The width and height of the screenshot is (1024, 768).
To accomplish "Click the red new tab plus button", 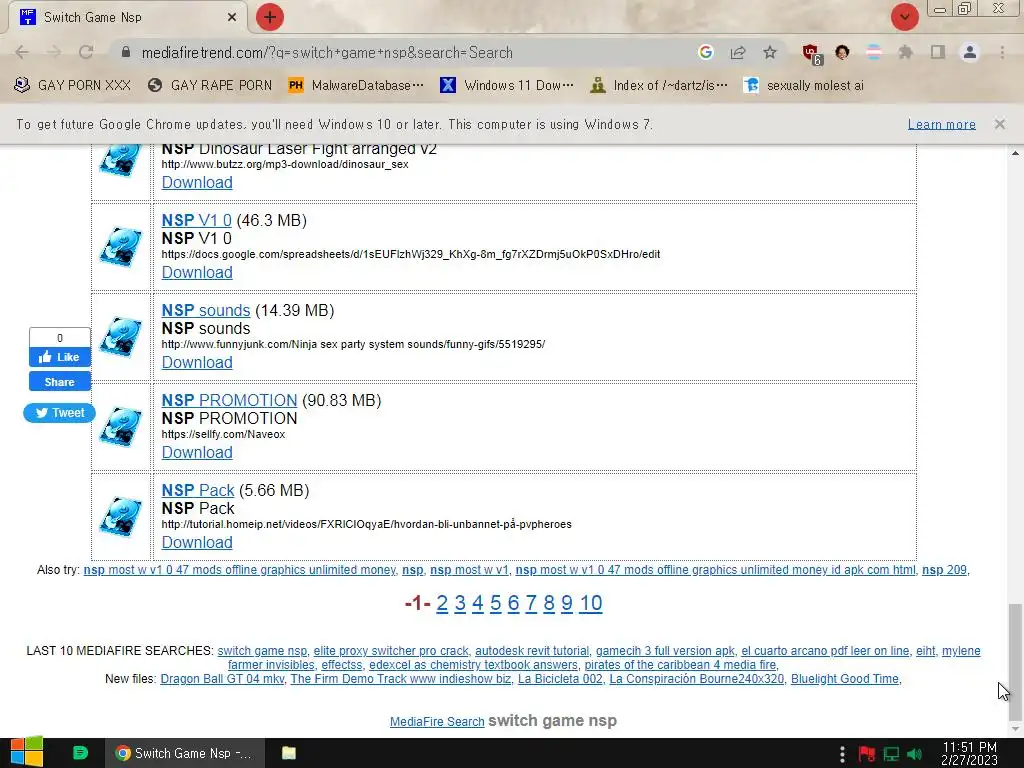I will pyautogui.click(x=270, y=17).
